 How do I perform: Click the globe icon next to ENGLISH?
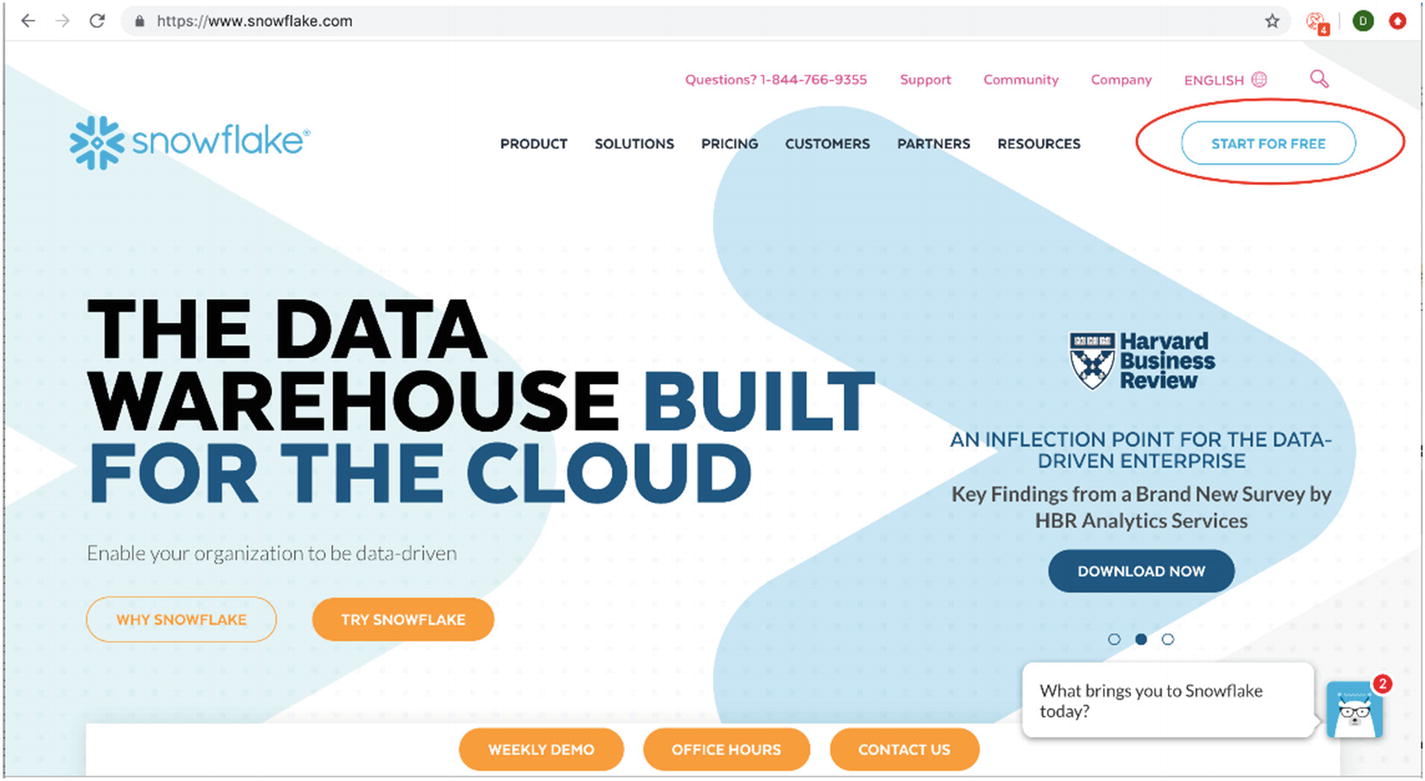(x=1259, y=80)
